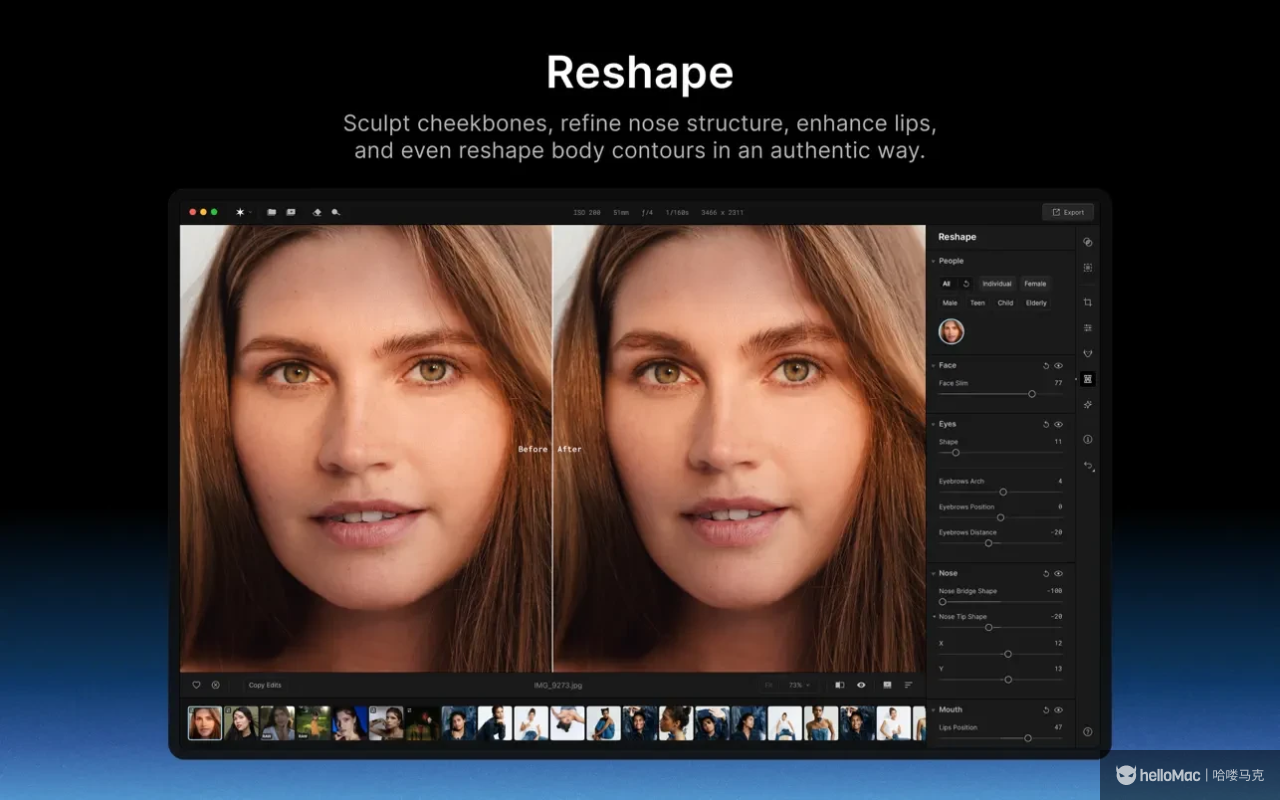Adjust the Eyebrows Arch slider
Screen dimensions: 1280x800
[1000, 492]
